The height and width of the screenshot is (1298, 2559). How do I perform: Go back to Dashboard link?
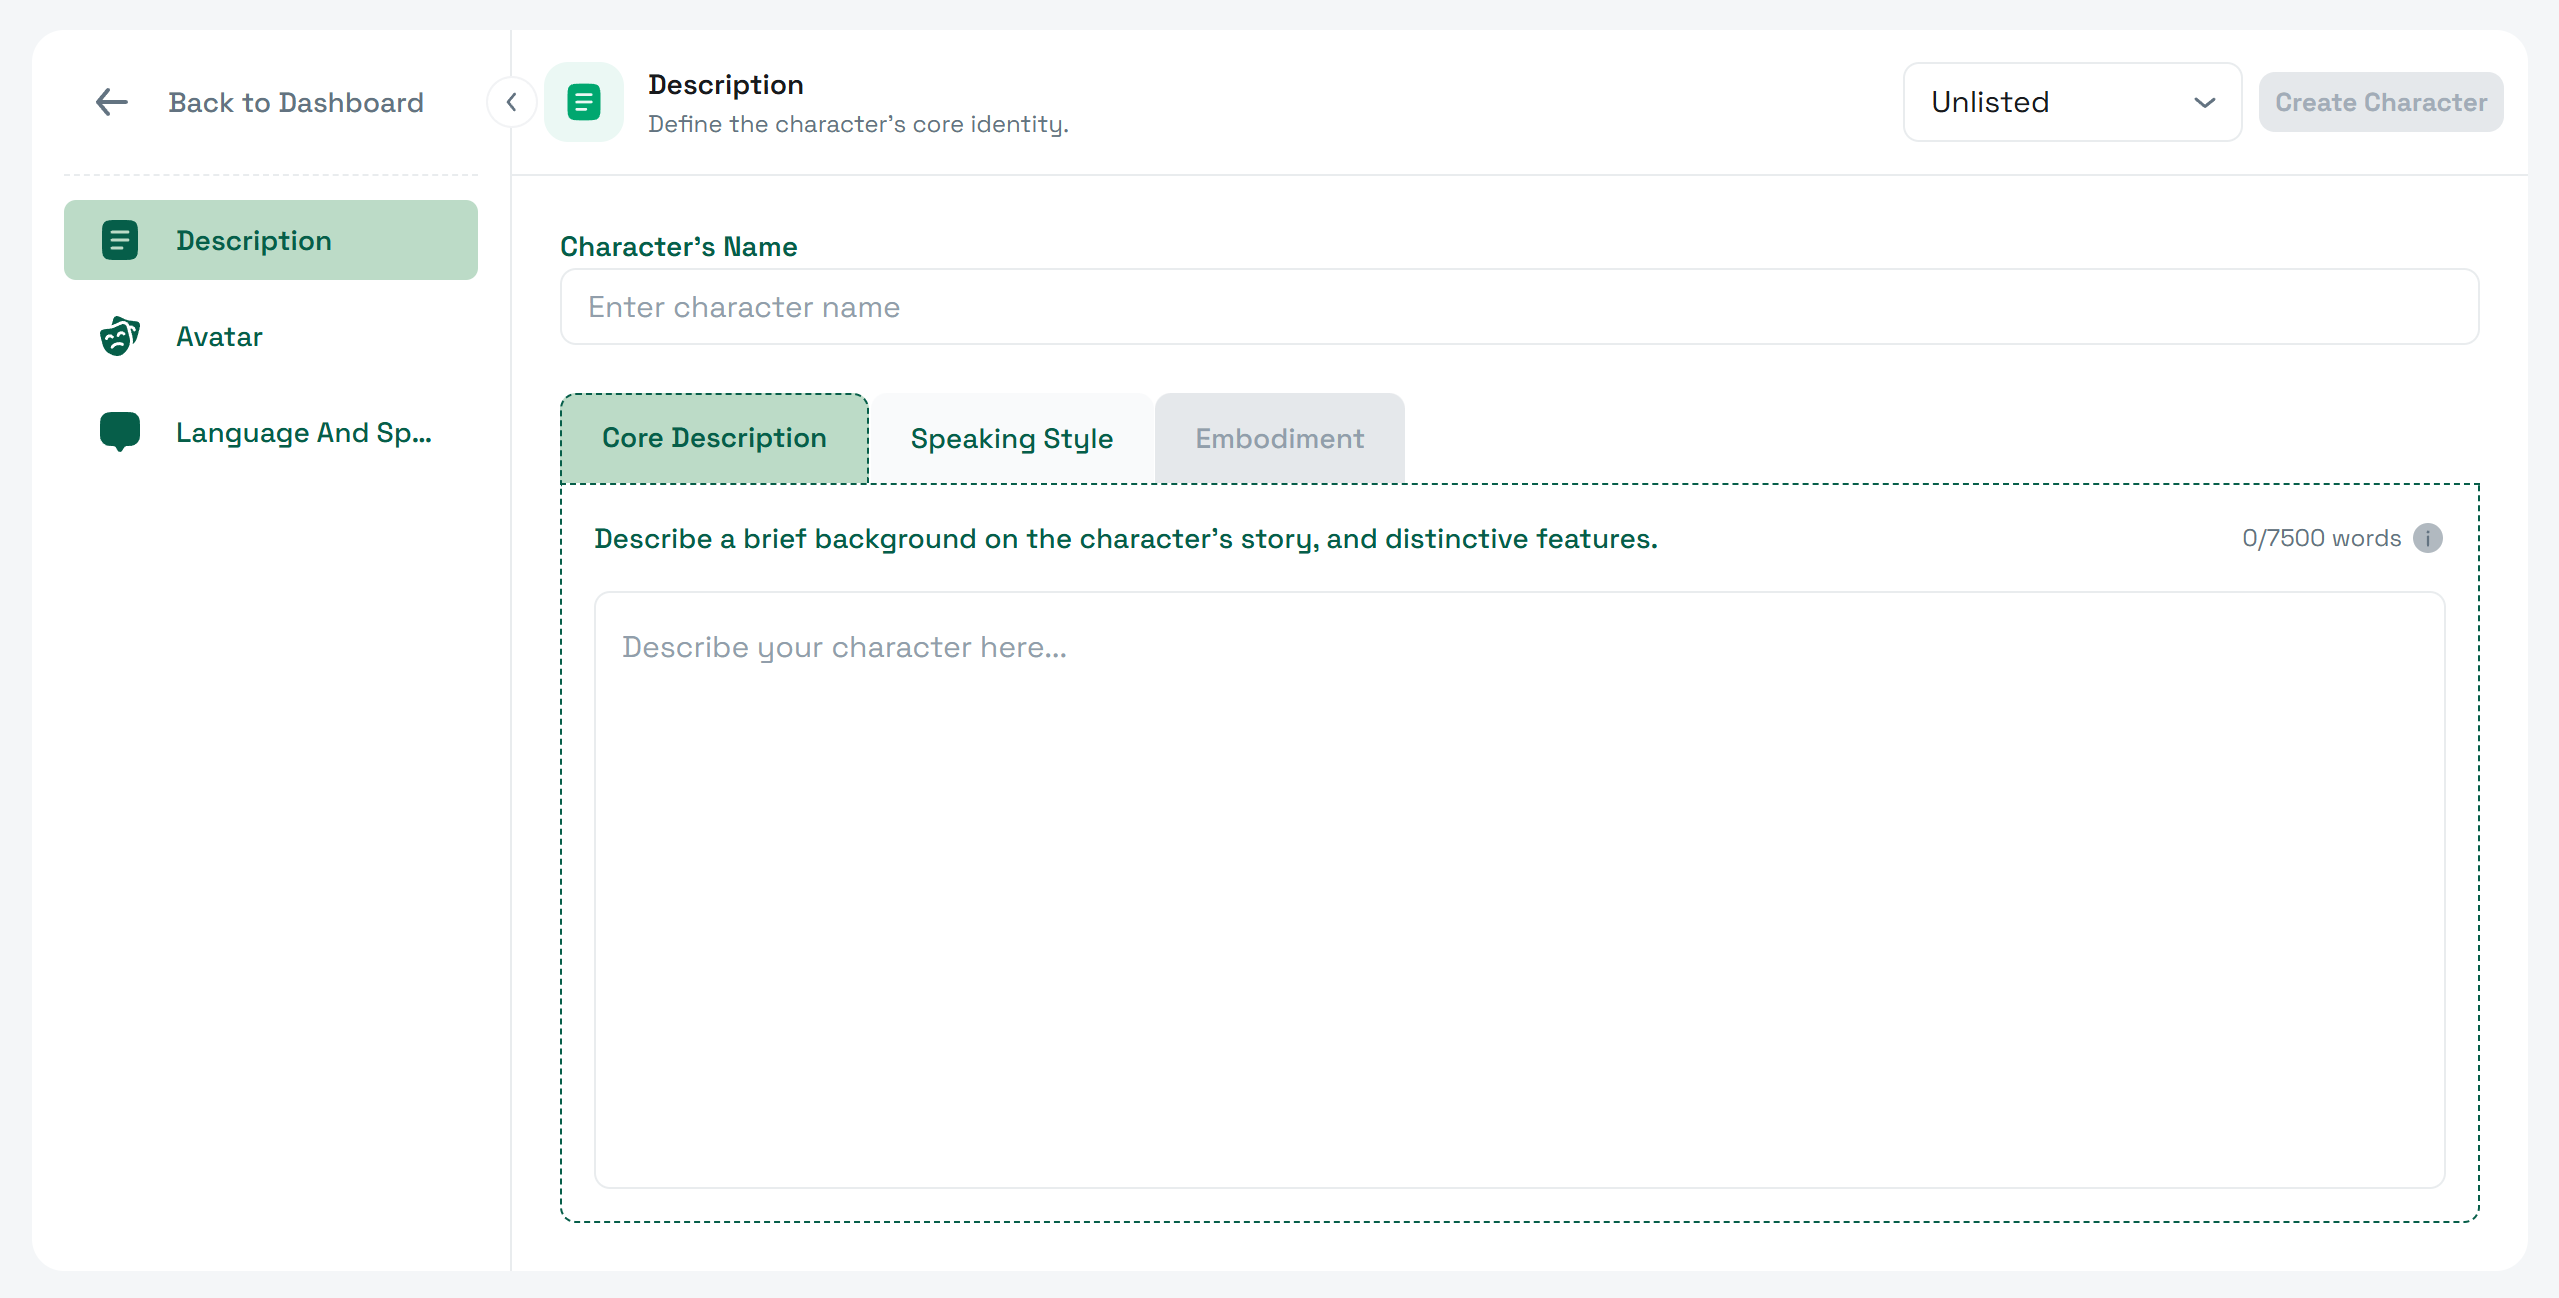[x=296, y=102]
